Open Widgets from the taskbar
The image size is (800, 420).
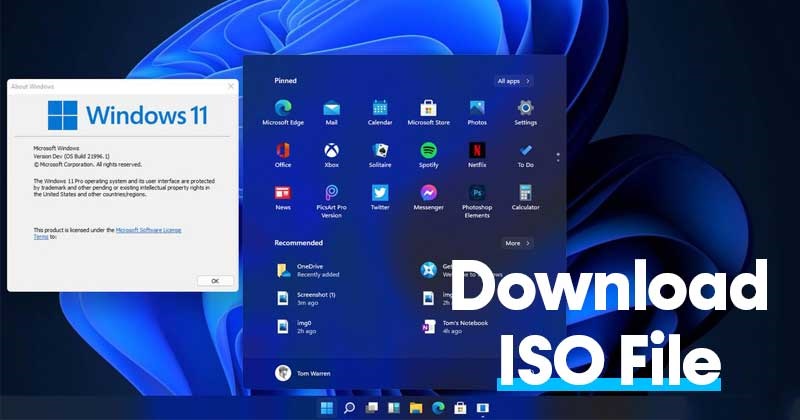click(394, 408)
